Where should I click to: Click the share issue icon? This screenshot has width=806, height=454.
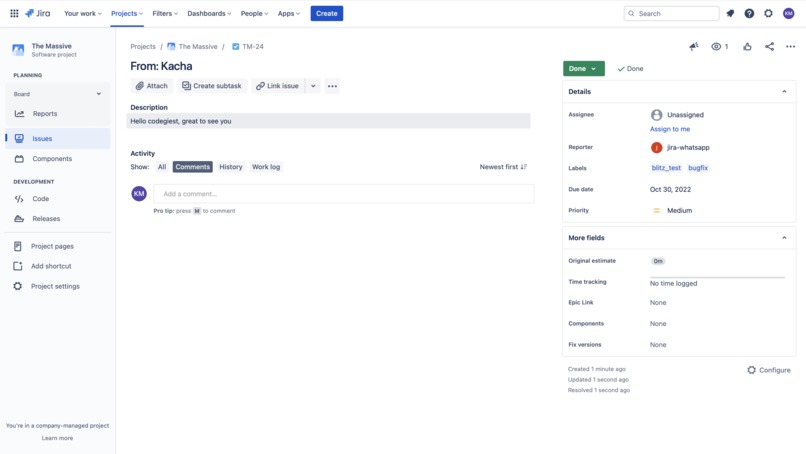tap(769, 47)
